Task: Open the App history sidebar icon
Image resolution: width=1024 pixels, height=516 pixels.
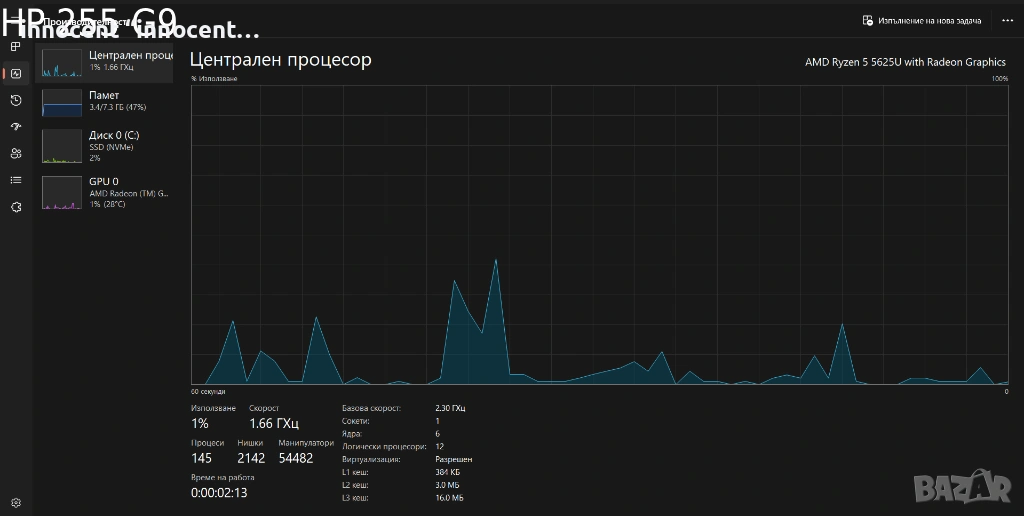Action: pos(16,100)
